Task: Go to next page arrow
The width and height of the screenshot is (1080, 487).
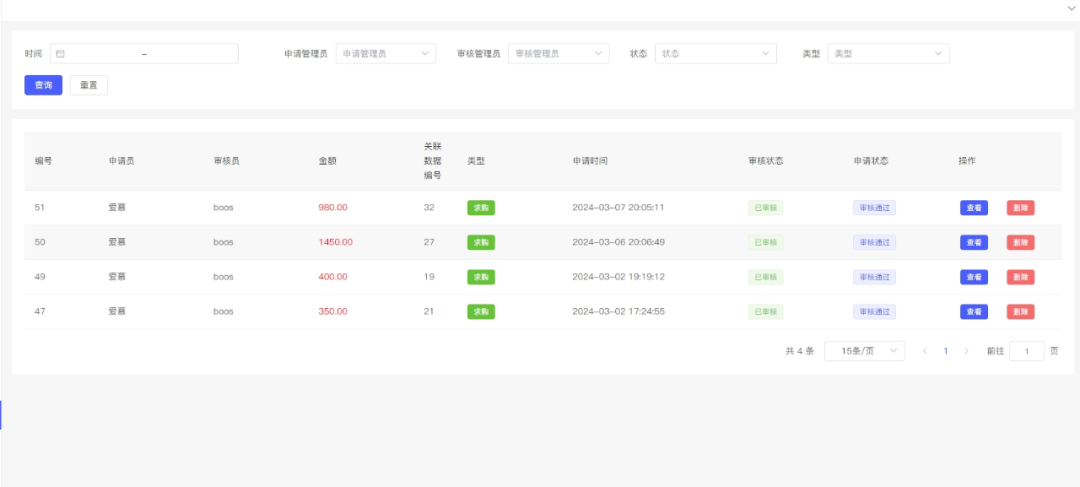Action: [x=966, y=351]
